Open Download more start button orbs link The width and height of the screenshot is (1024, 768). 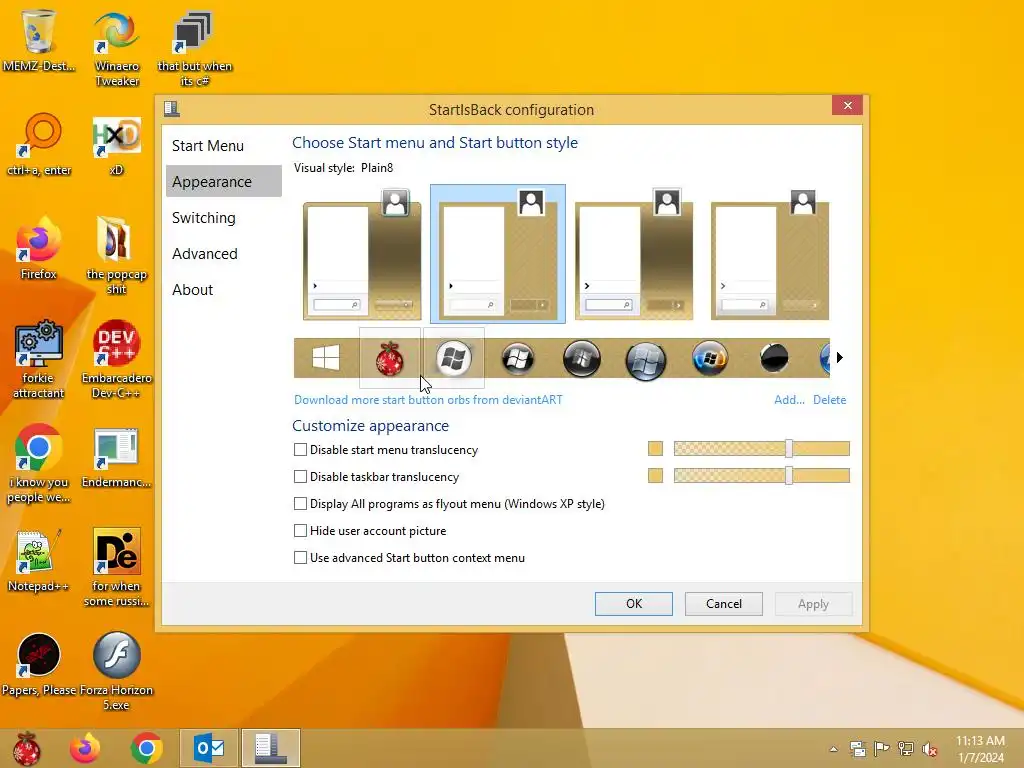tap(428, 400)
